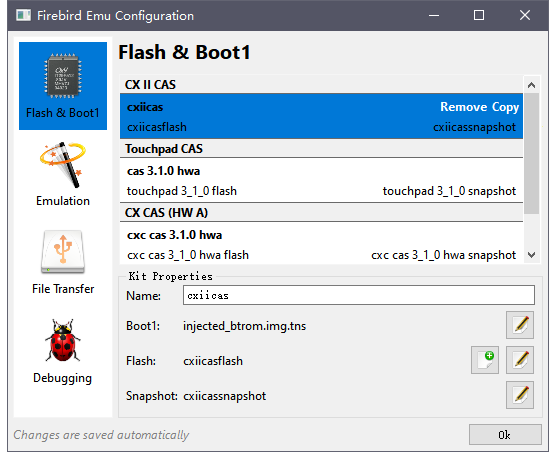Click the pencil icon to change Snapshot file

pos(520,395)
